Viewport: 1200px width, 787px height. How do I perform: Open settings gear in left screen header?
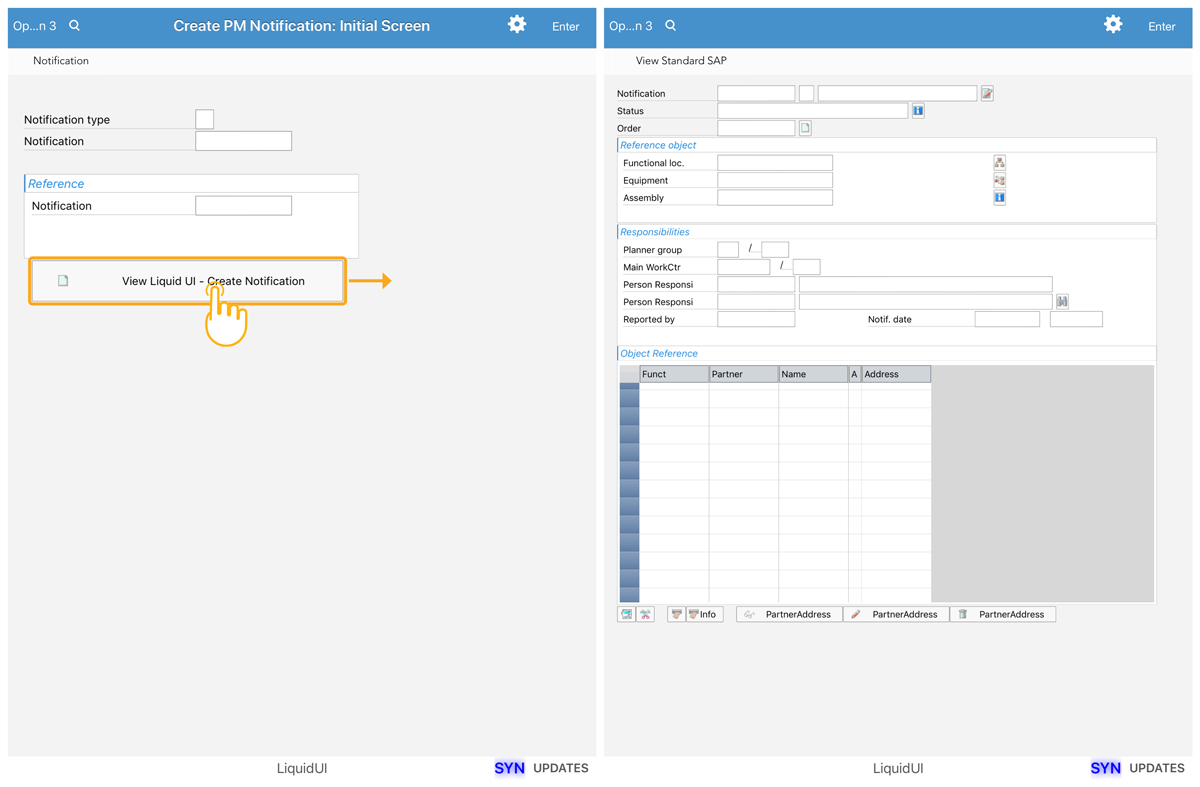[x=517, y=25]
